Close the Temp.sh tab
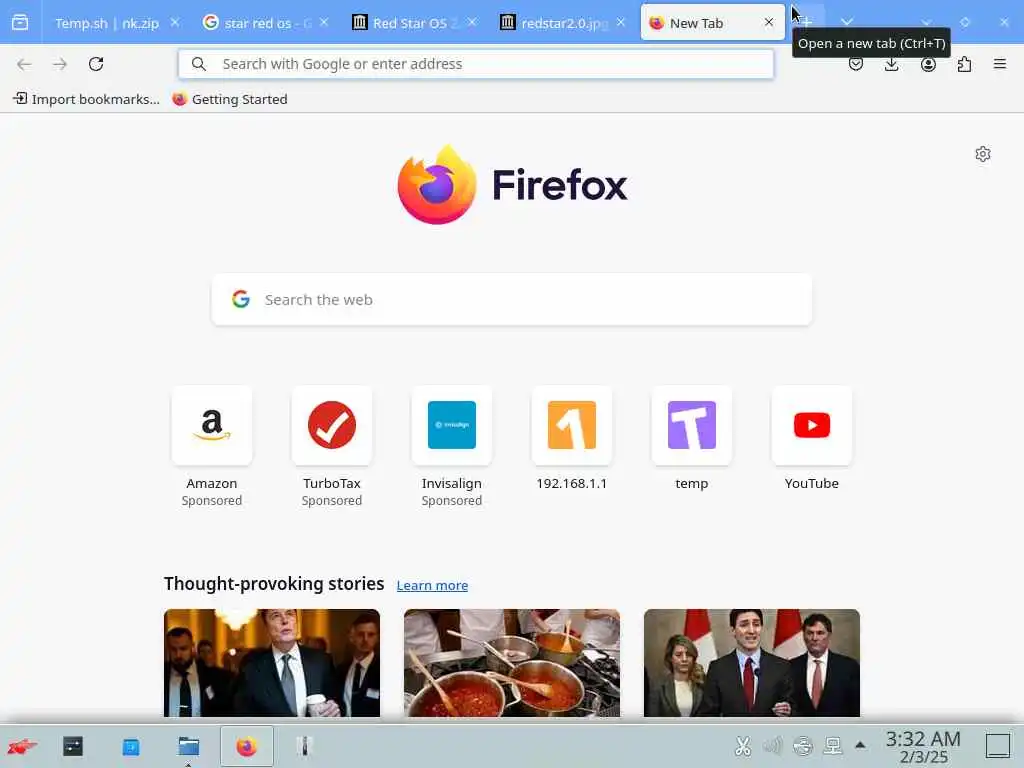 [x=174, y=22]
